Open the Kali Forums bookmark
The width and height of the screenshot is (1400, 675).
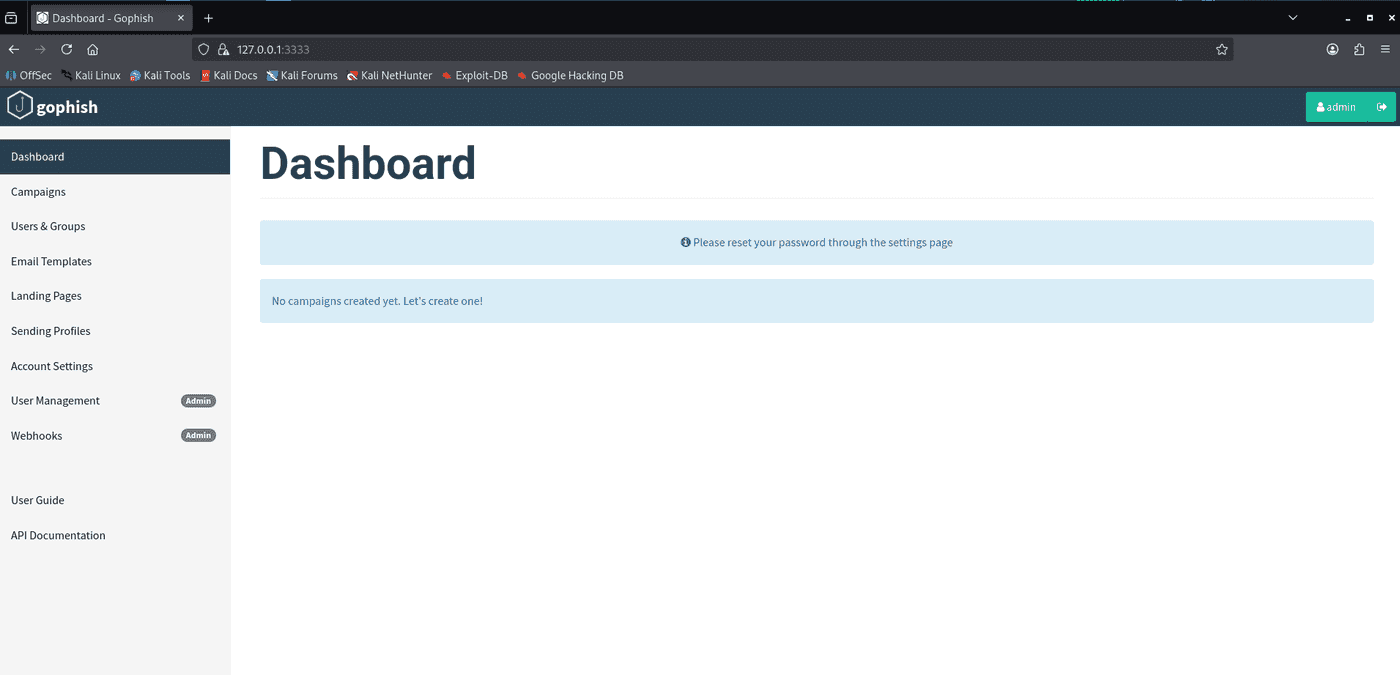(x=302, y=75)
